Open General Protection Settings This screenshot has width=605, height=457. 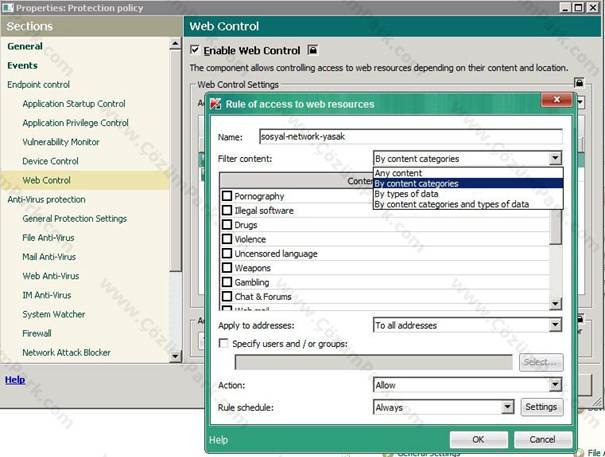click(x=75, y=218)
